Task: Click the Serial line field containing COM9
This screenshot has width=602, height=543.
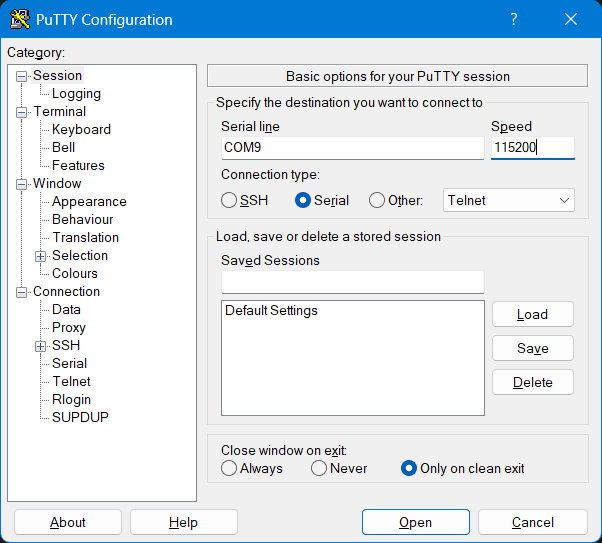Action: 352,148
